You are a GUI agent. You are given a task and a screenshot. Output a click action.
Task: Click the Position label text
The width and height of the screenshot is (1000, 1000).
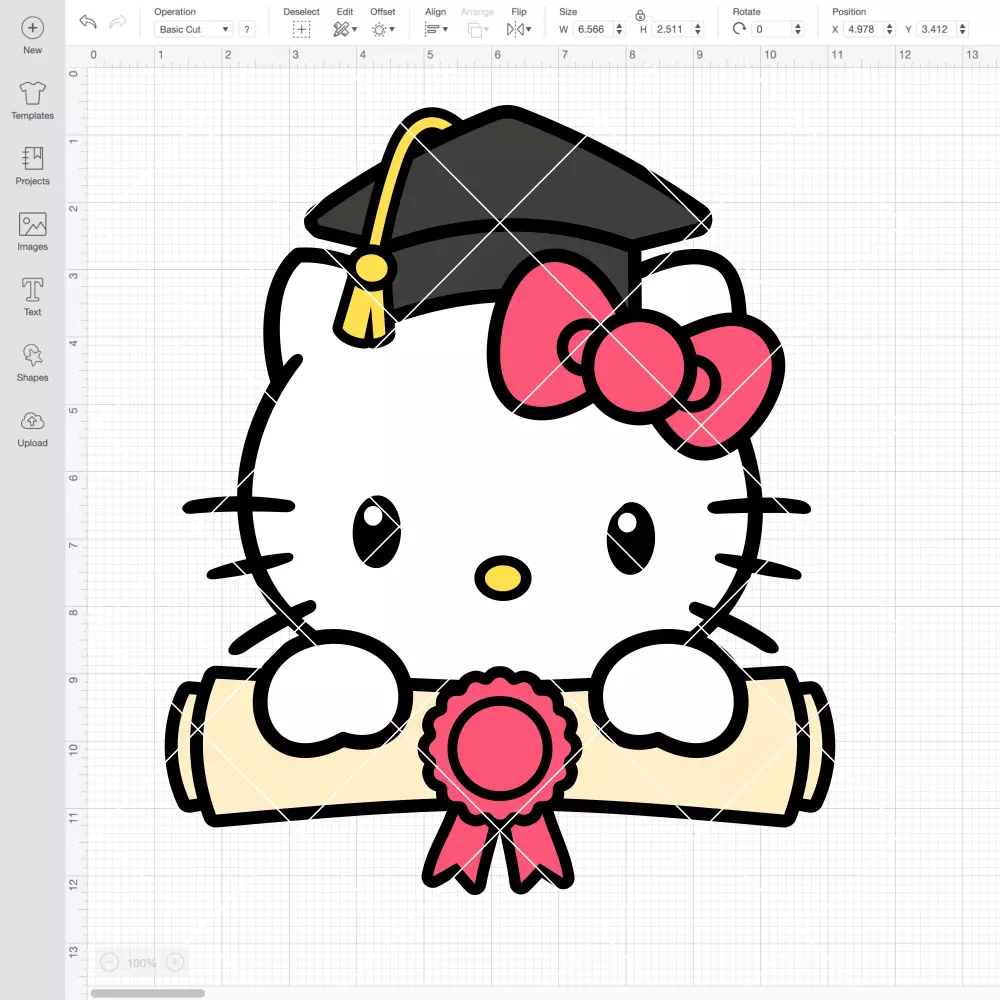coord(849,11)
